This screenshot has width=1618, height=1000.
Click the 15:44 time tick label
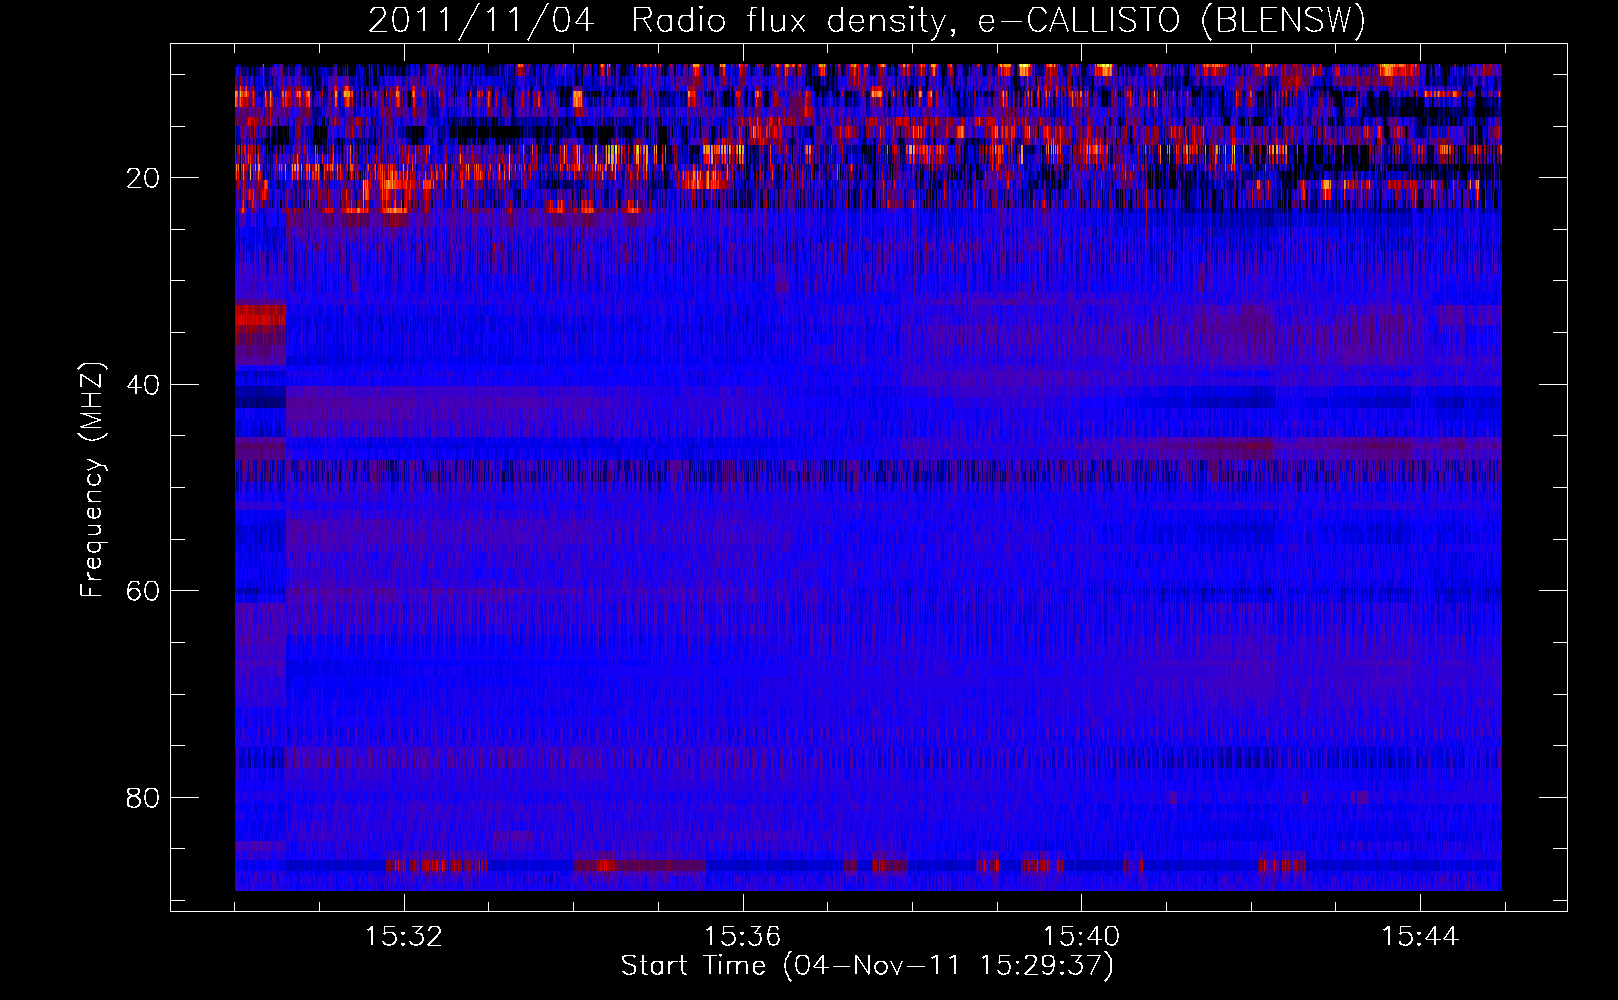pos(1420,937)
